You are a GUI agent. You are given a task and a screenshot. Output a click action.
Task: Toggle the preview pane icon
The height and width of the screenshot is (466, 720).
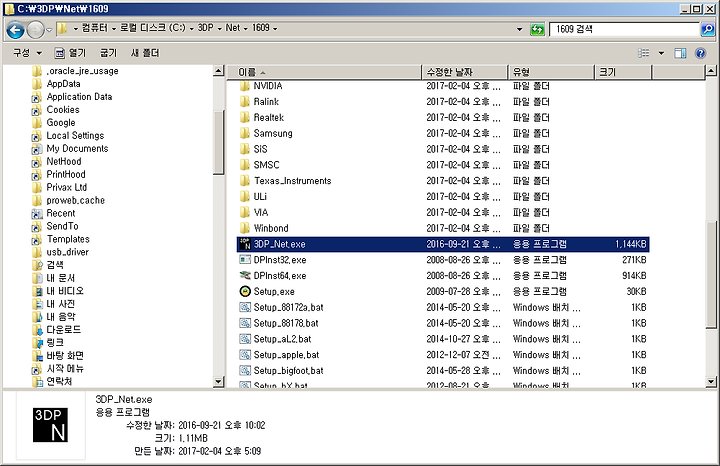[681, 53]
